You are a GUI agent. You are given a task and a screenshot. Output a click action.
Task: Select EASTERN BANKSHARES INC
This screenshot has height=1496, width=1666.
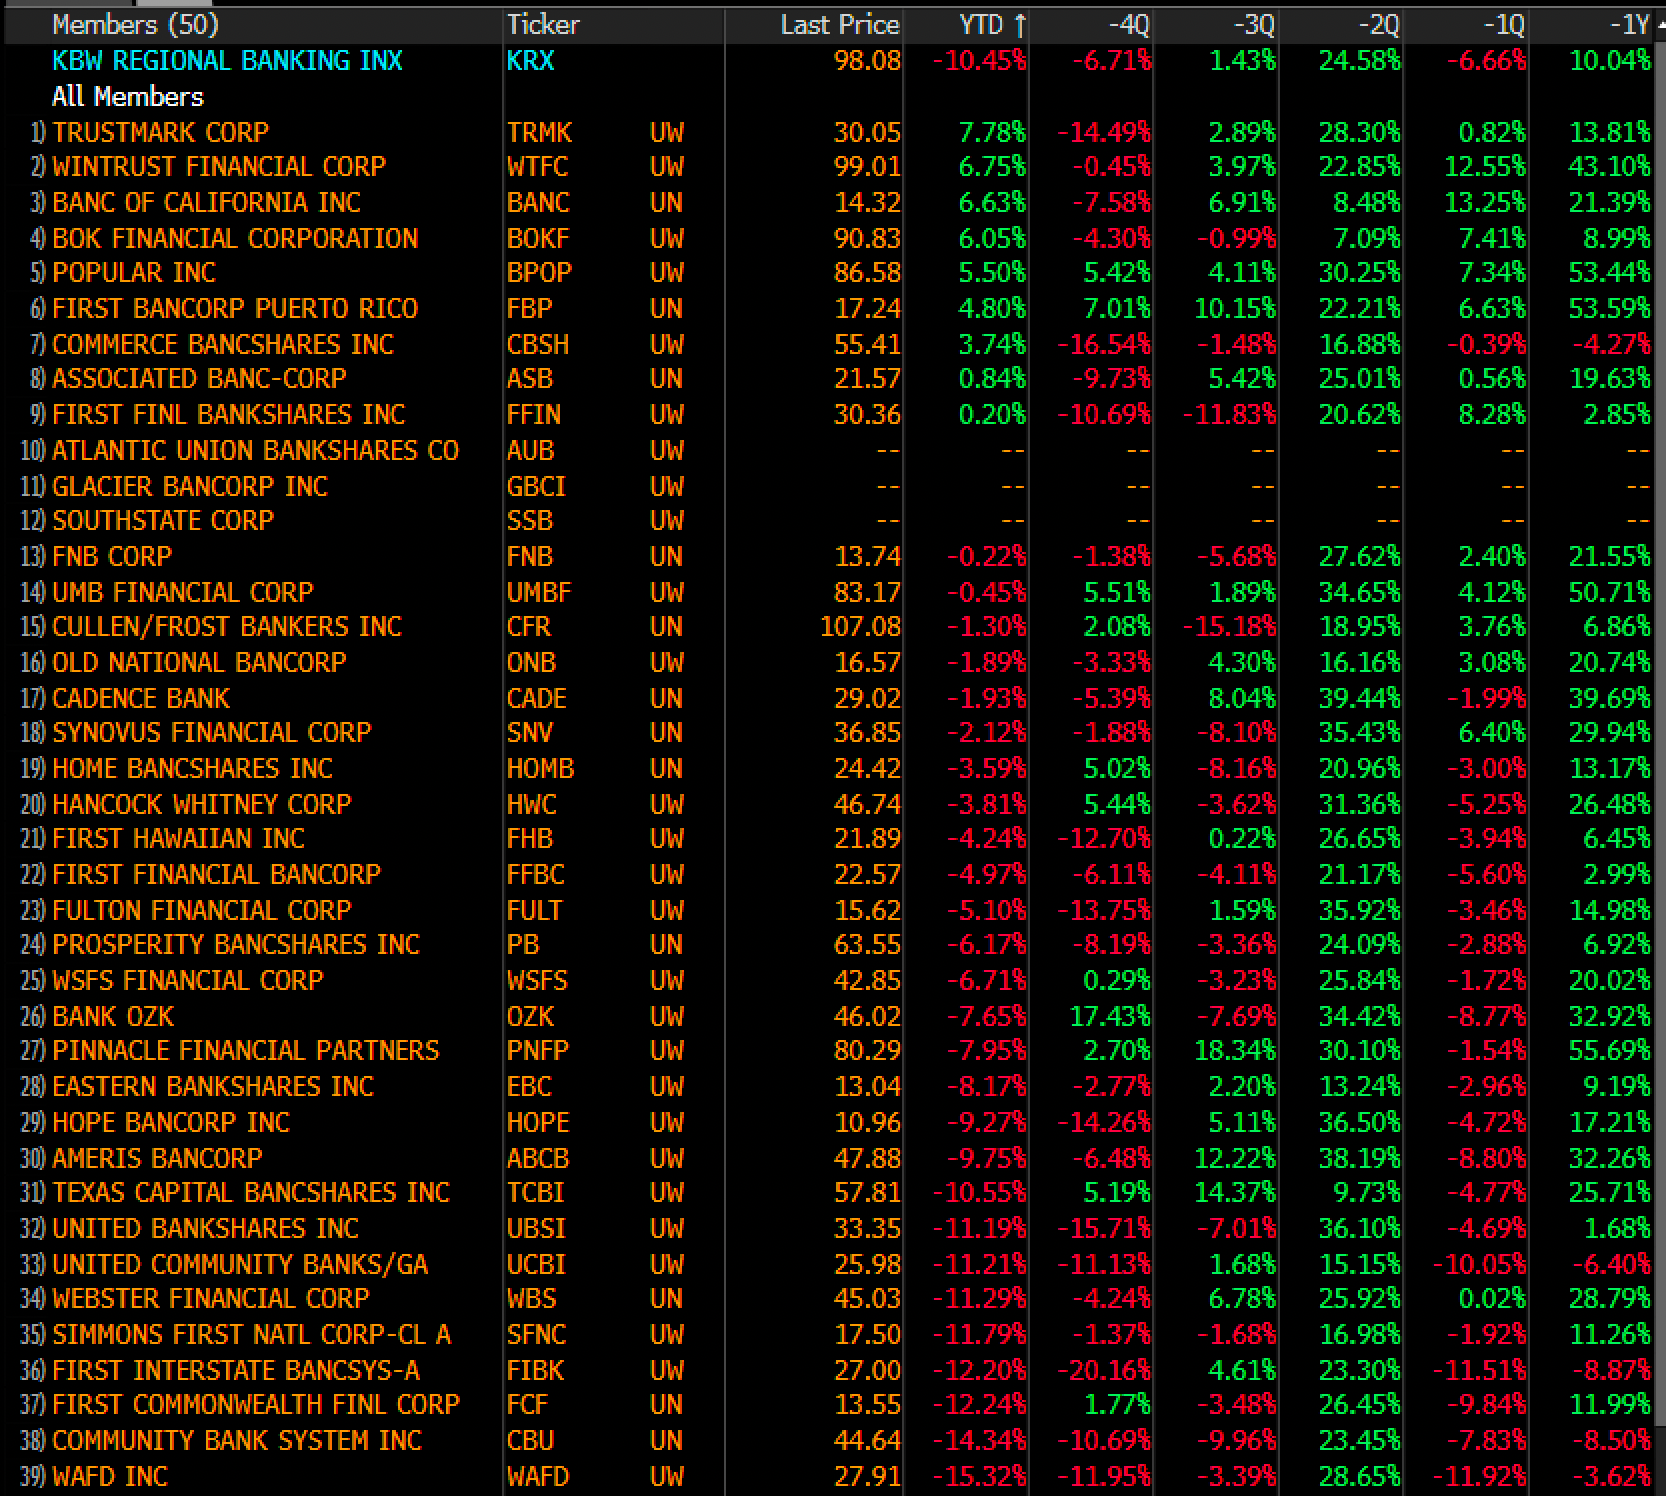212,1086
